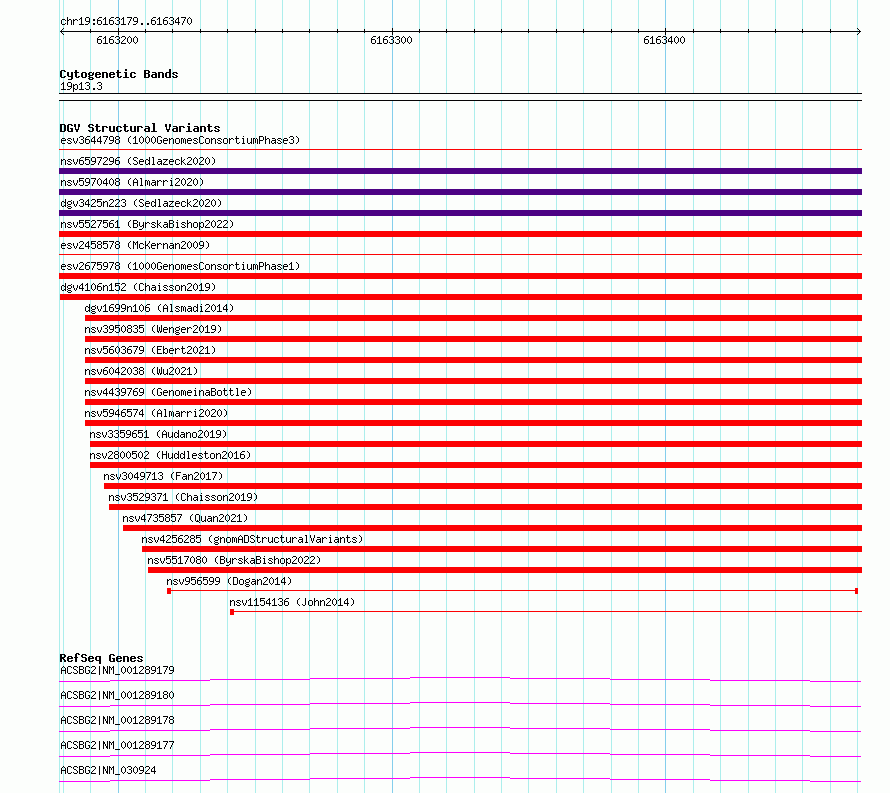The width and height of the screenshot is (890, 793).
Task: Click the 19p13.3 band label
Action: (81, 86)
